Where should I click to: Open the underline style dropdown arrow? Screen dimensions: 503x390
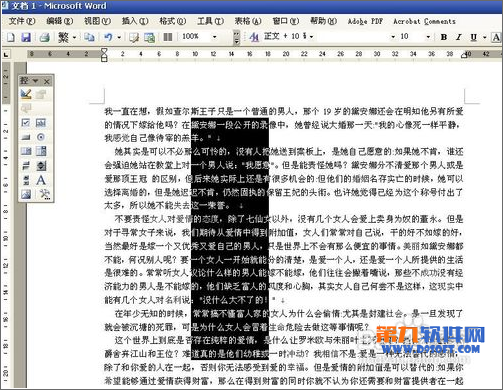coord(485,37)
